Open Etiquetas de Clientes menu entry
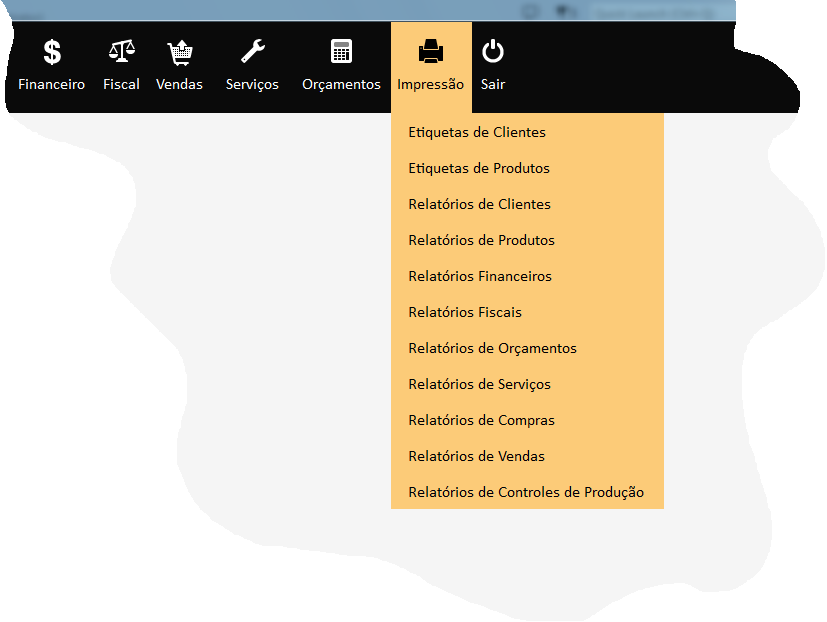The height and width of the screenshot is (622, 827). (x=477, y=132)
